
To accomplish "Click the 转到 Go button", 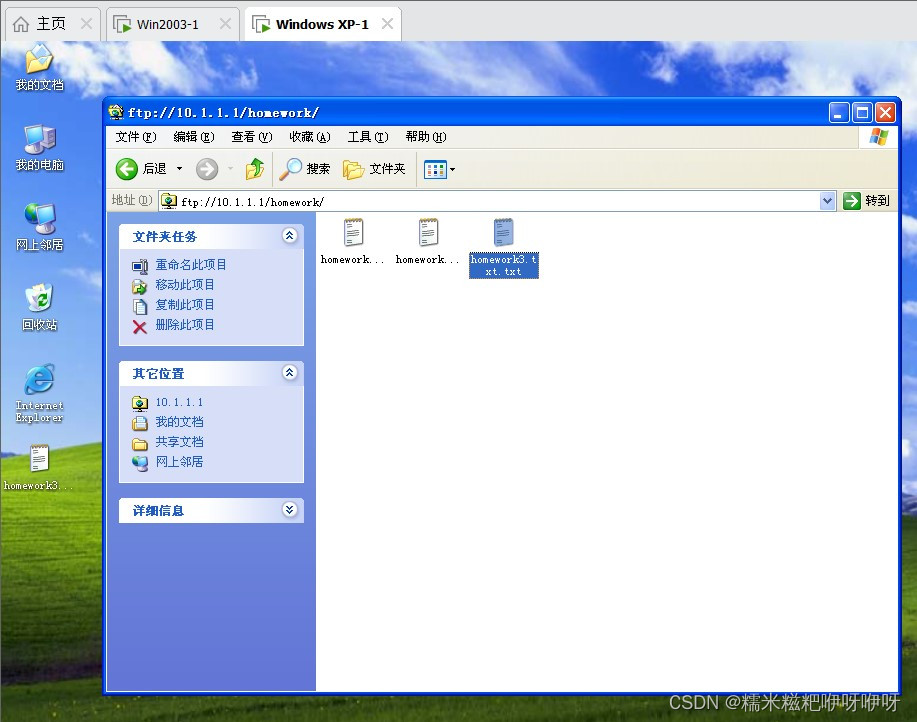I will (x=867, y=201).
